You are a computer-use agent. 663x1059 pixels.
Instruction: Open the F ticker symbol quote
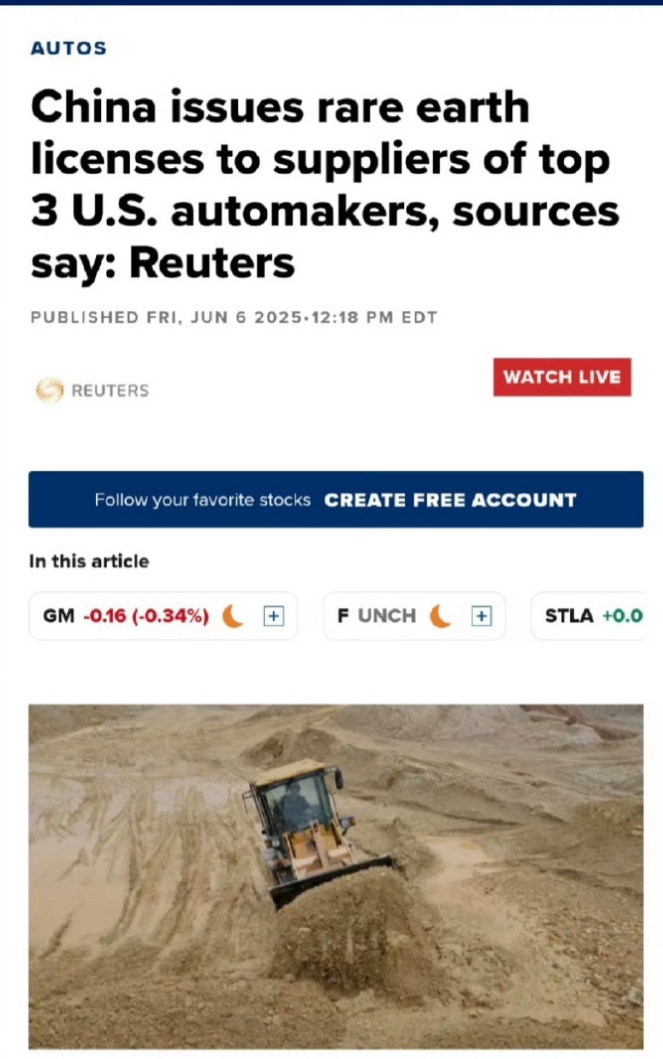[x=343, y=616]
